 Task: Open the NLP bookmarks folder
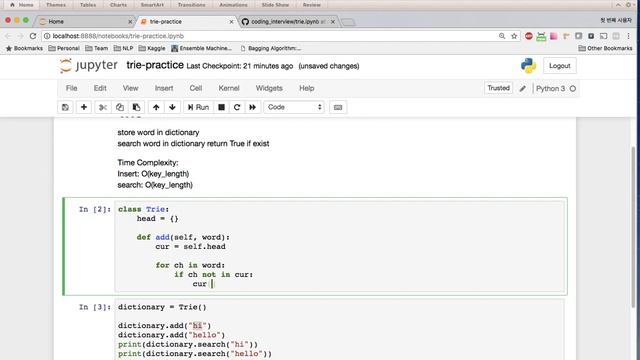[123, 48]
